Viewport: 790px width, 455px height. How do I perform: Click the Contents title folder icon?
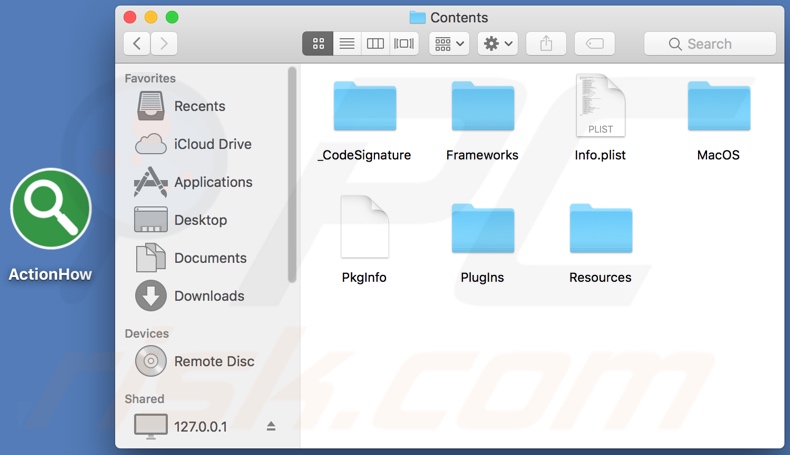pos(417,18)
